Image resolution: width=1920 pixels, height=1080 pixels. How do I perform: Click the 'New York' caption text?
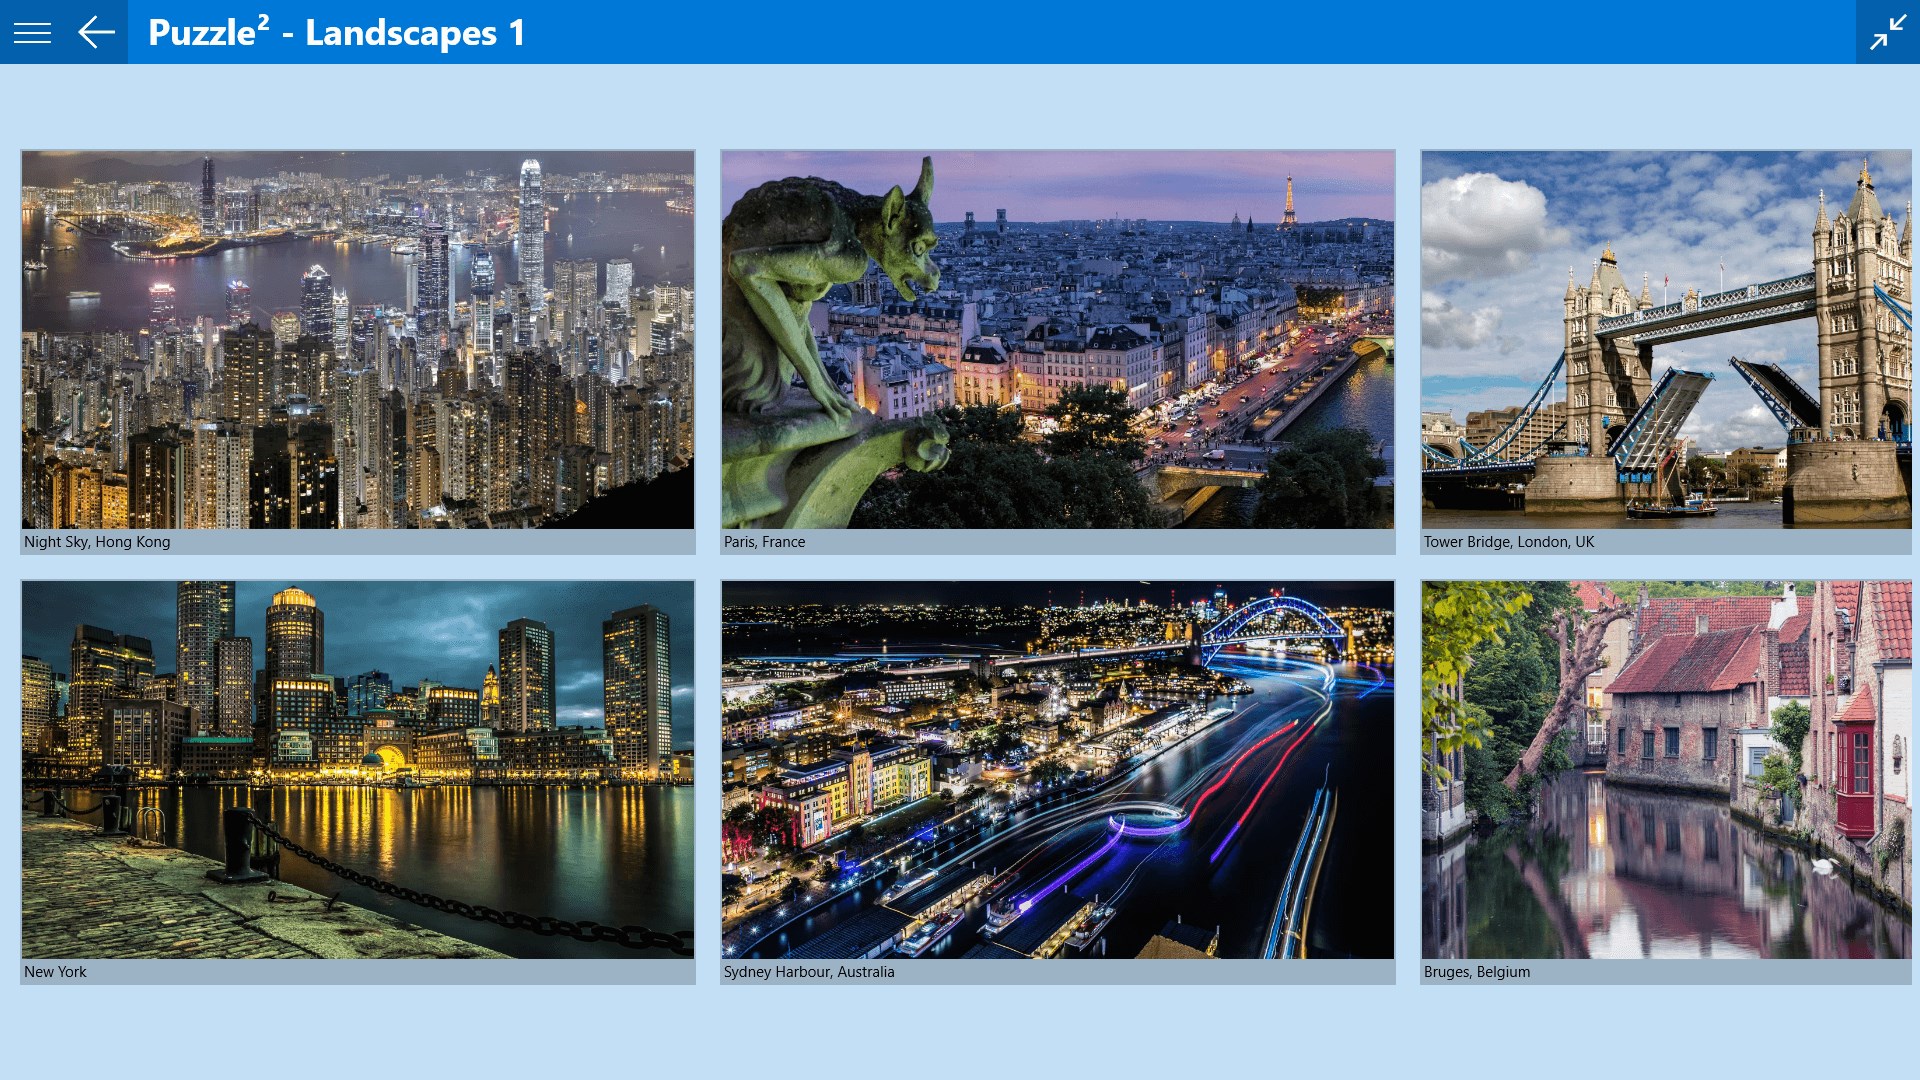55,972
